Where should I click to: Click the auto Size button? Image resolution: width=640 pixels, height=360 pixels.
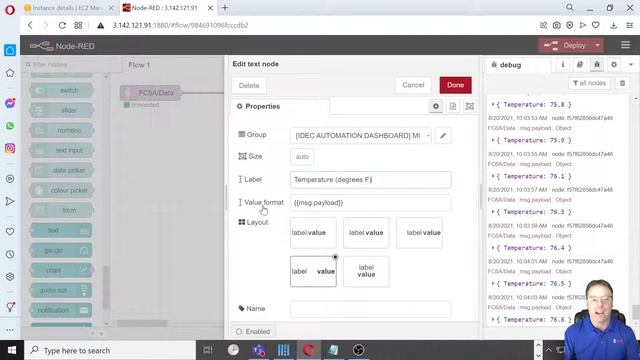click(x=302, y=157)
